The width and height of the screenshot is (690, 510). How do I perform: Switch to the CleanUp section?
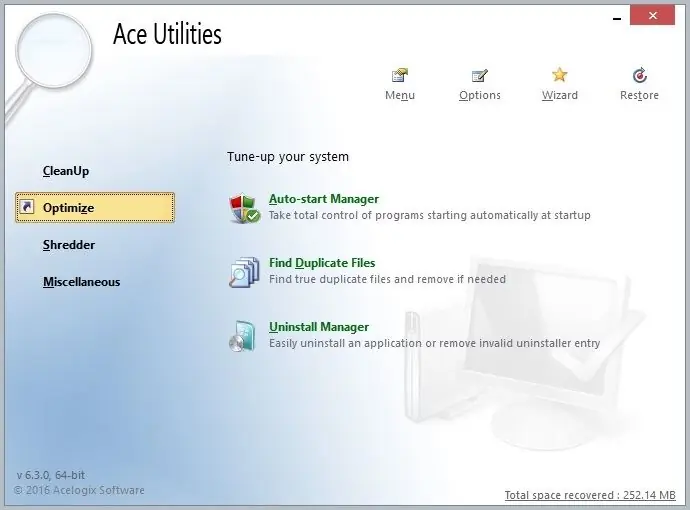66,171
